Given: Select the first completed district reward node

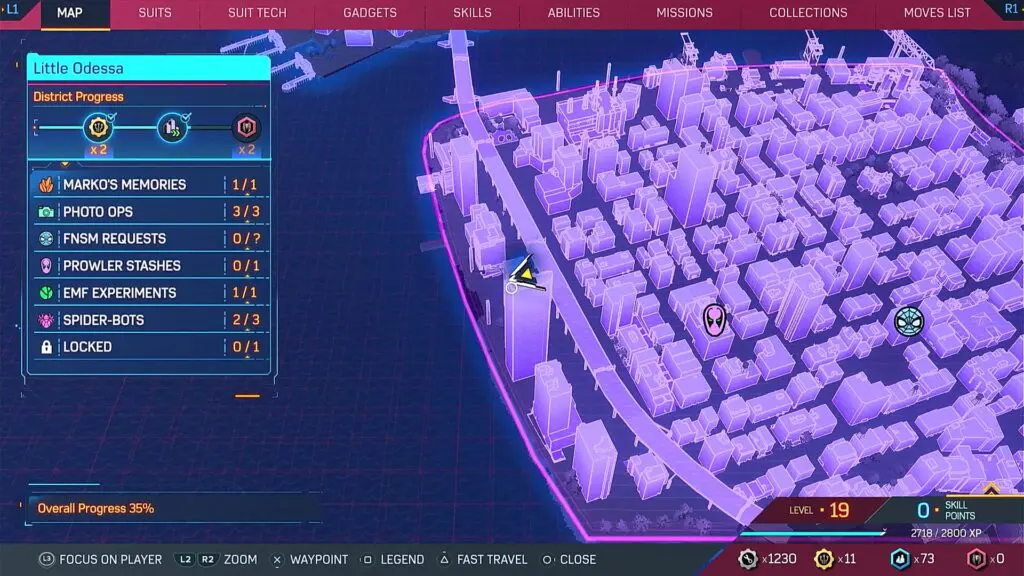Looking at the screenshot, I should (98, 128).
